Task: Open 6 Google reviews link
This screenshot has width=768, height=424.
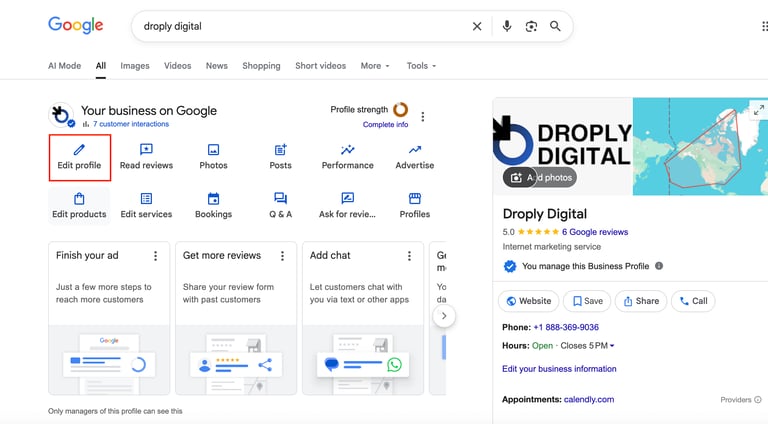Action: tap(595, 232)
